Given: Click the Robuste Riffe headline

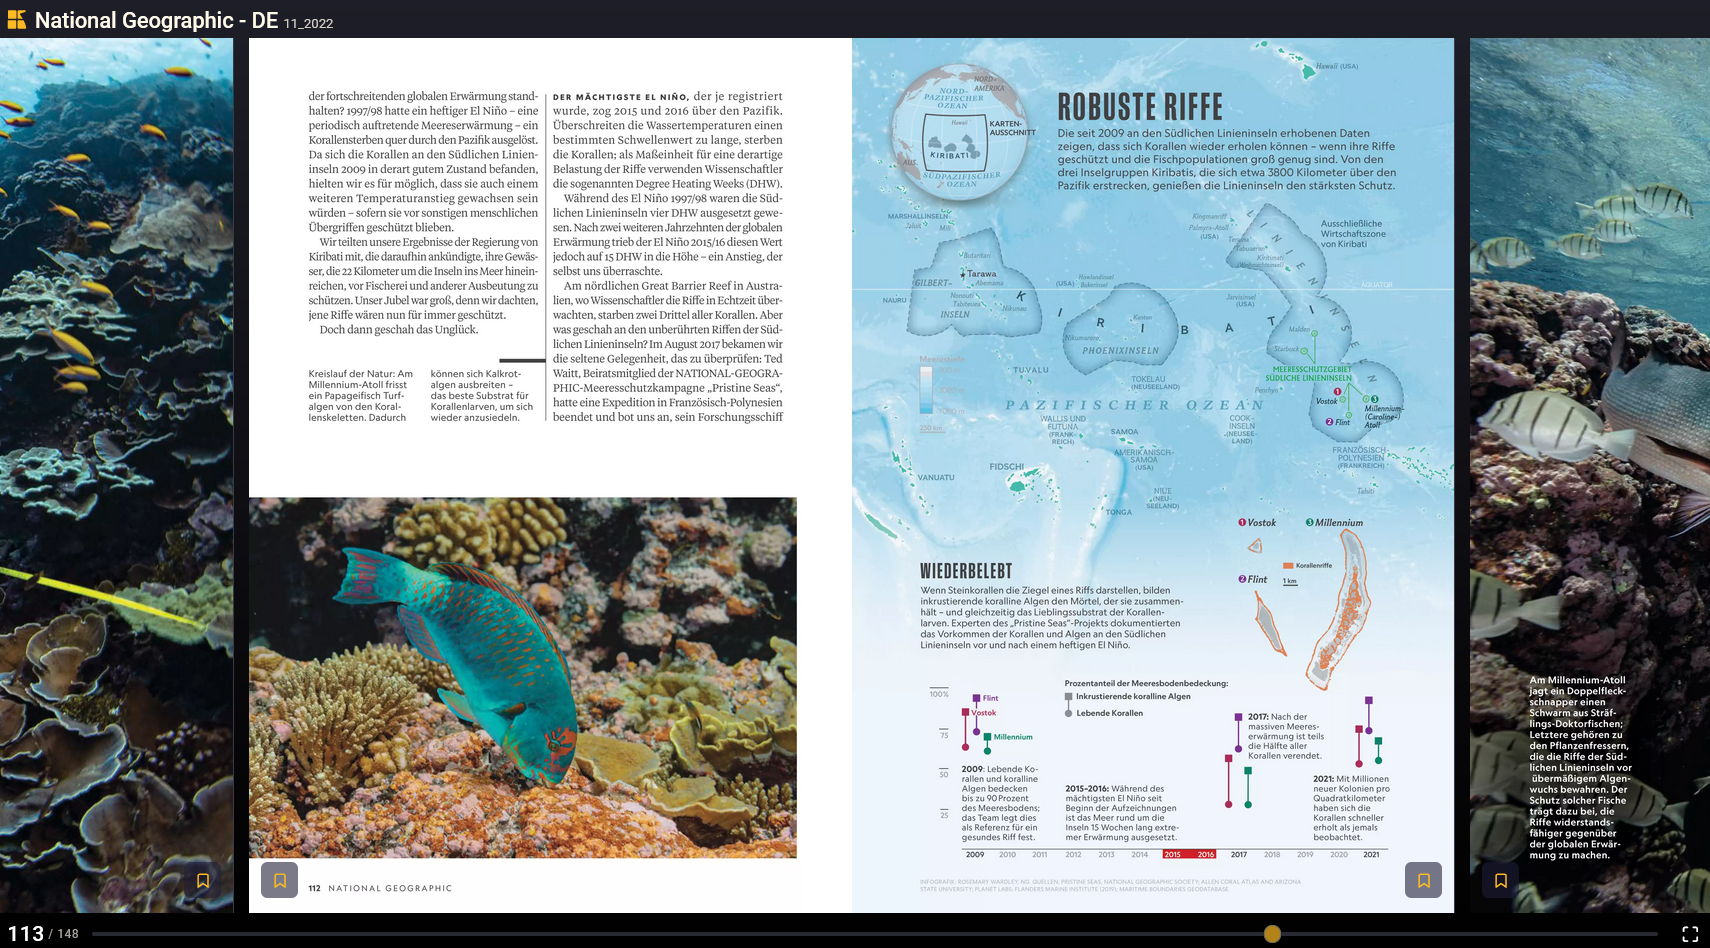Looking at the screenshot, I should [1140, 107].
